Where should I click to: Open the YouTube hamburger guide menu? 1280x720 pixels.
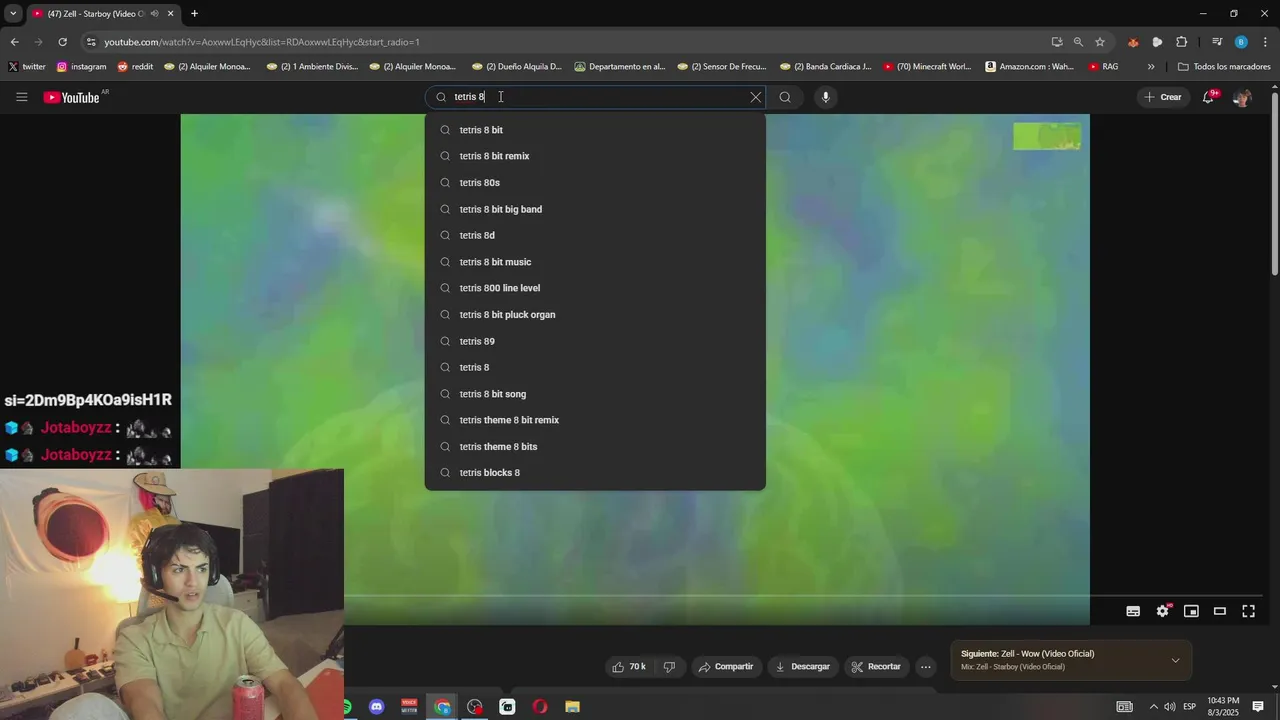[21, 97]
